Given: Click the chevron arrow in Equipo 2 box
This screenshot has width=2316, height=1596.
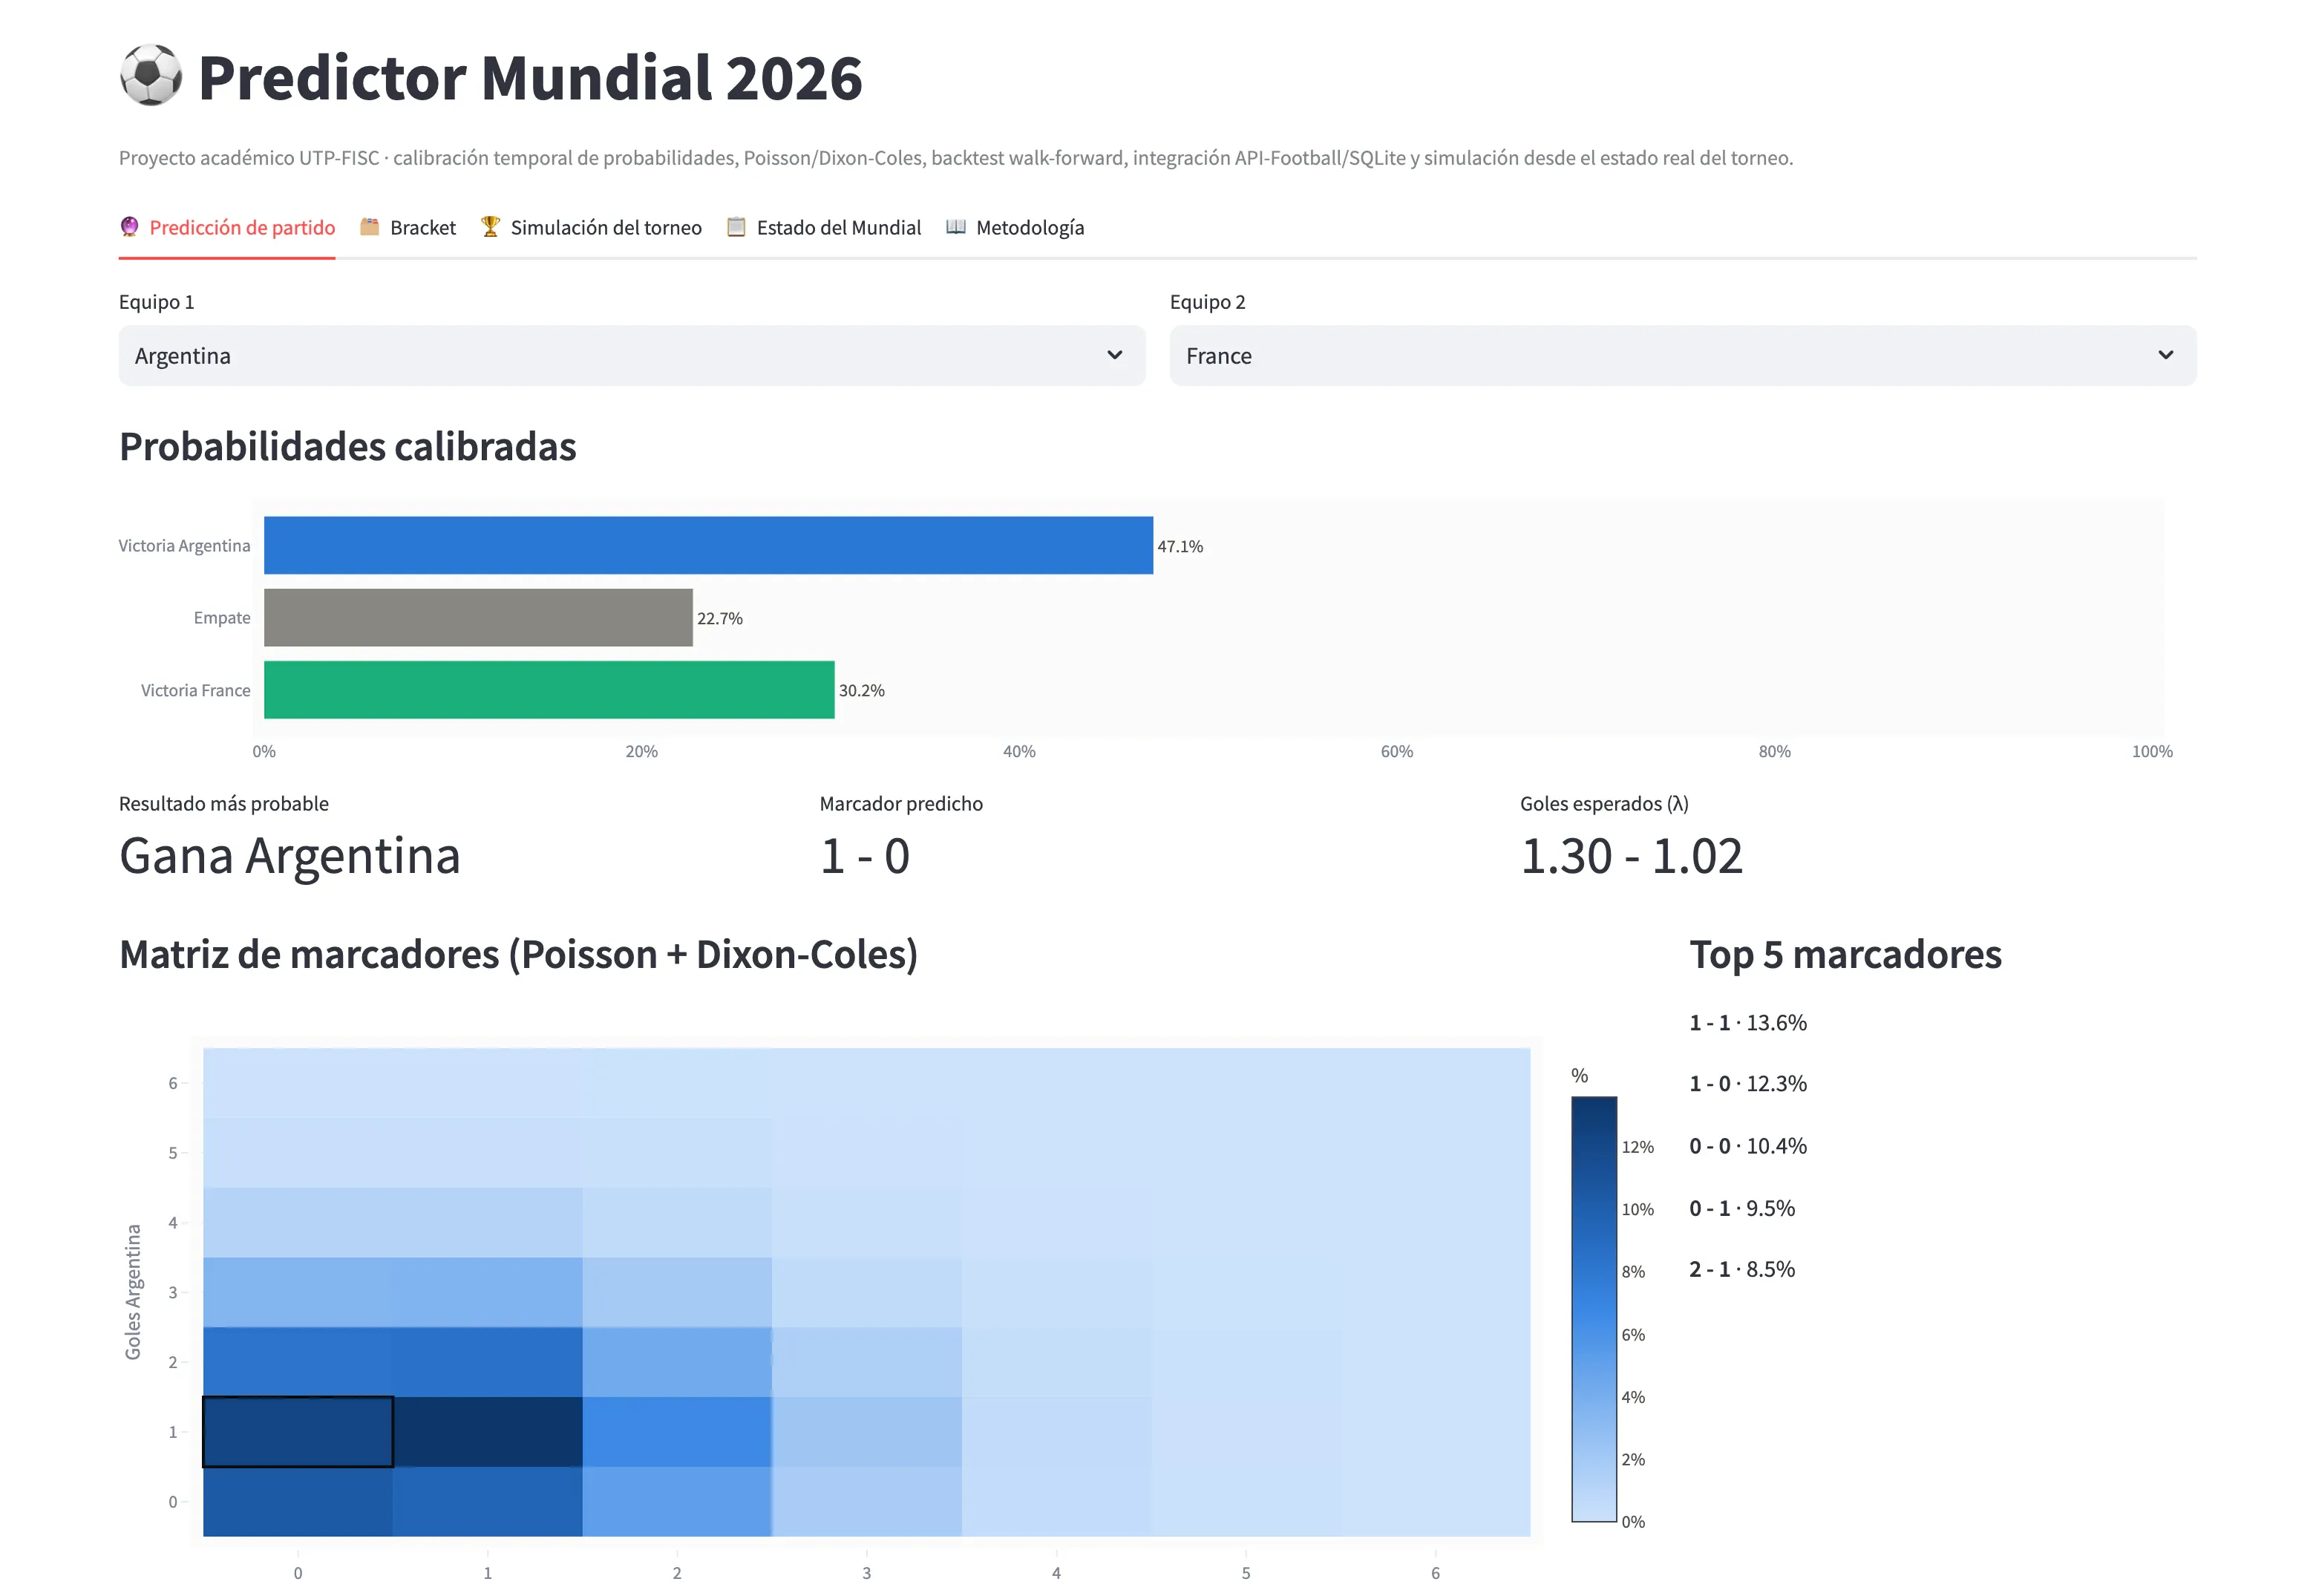Looking at the screenshot, I should point(2166,355).
